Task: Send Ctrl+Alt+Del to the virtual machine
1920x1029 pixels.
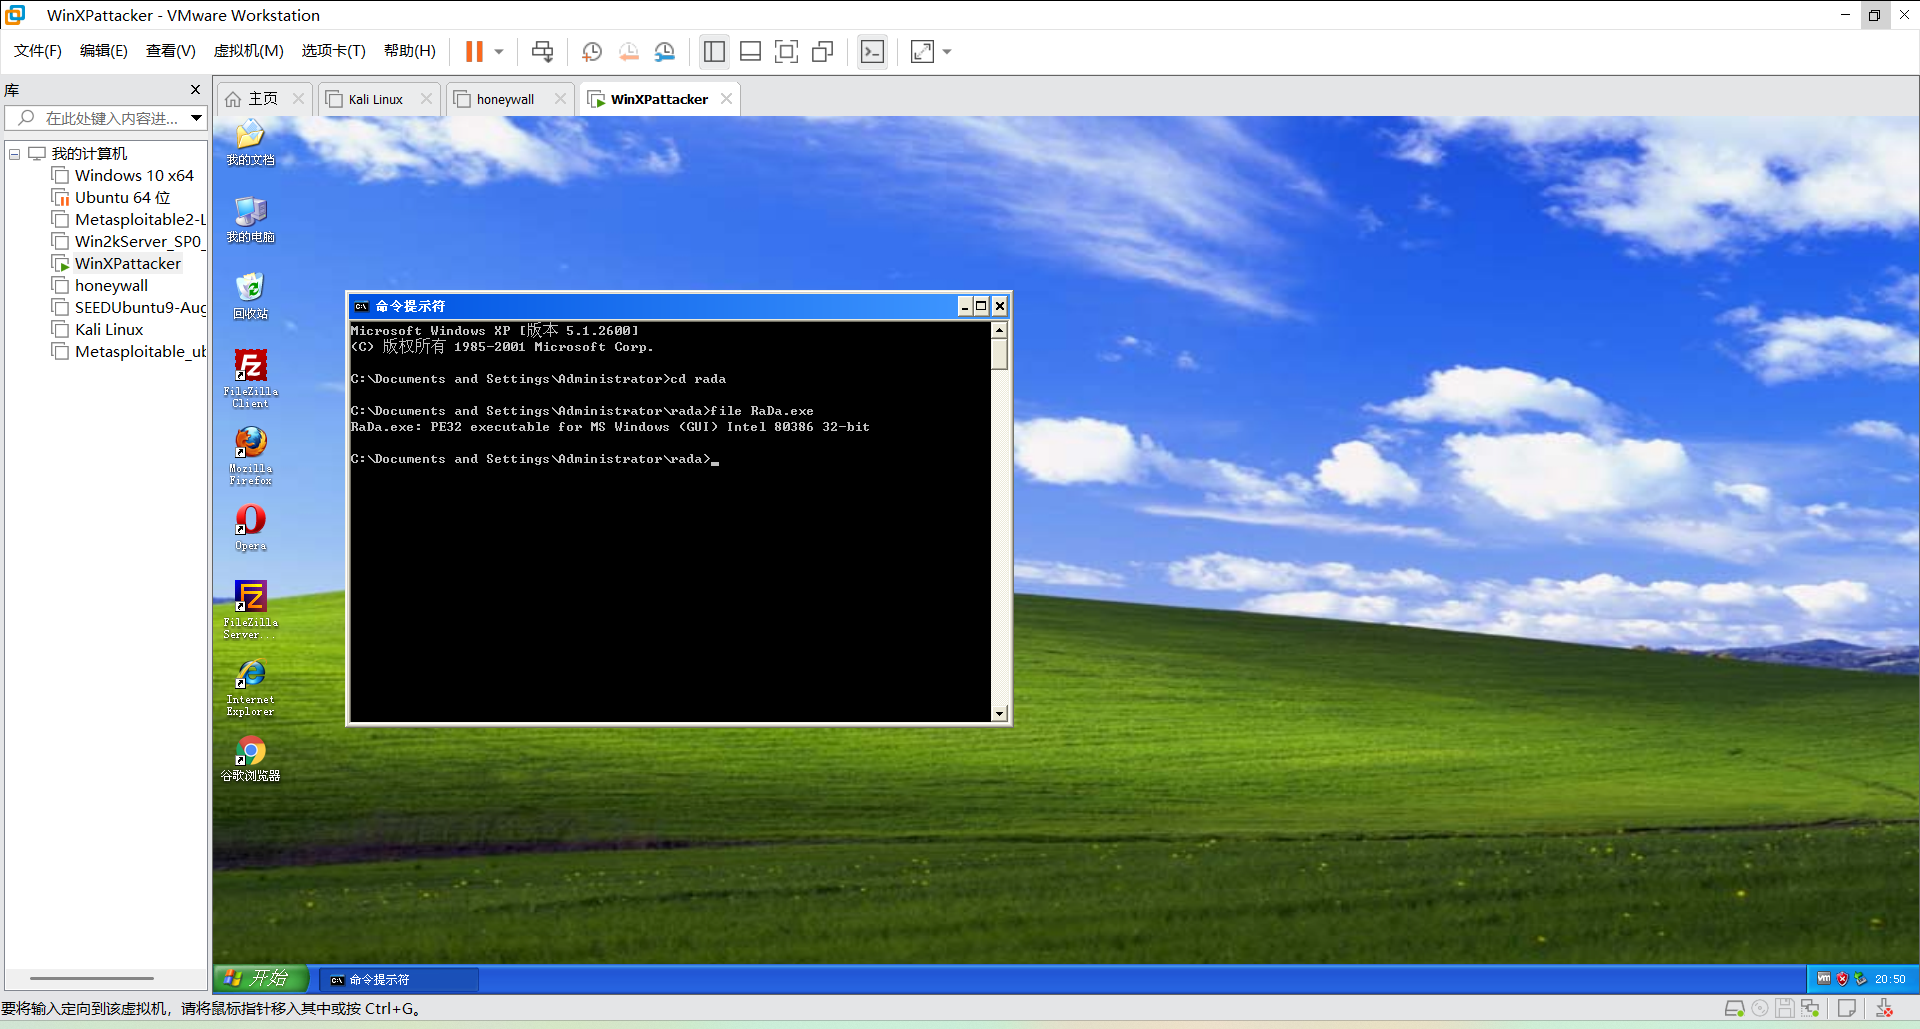Action: tap(542, 51)
